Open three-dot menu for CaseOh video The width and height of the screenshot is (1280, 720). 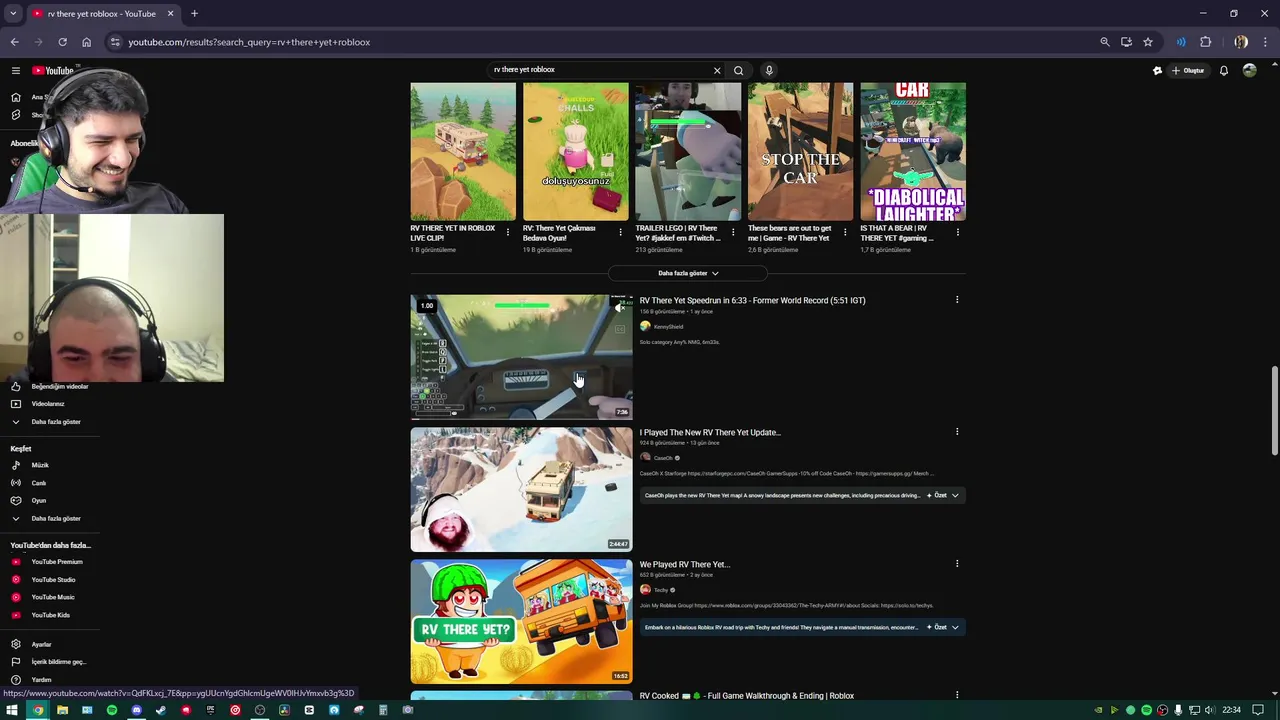tap(957, 432)
